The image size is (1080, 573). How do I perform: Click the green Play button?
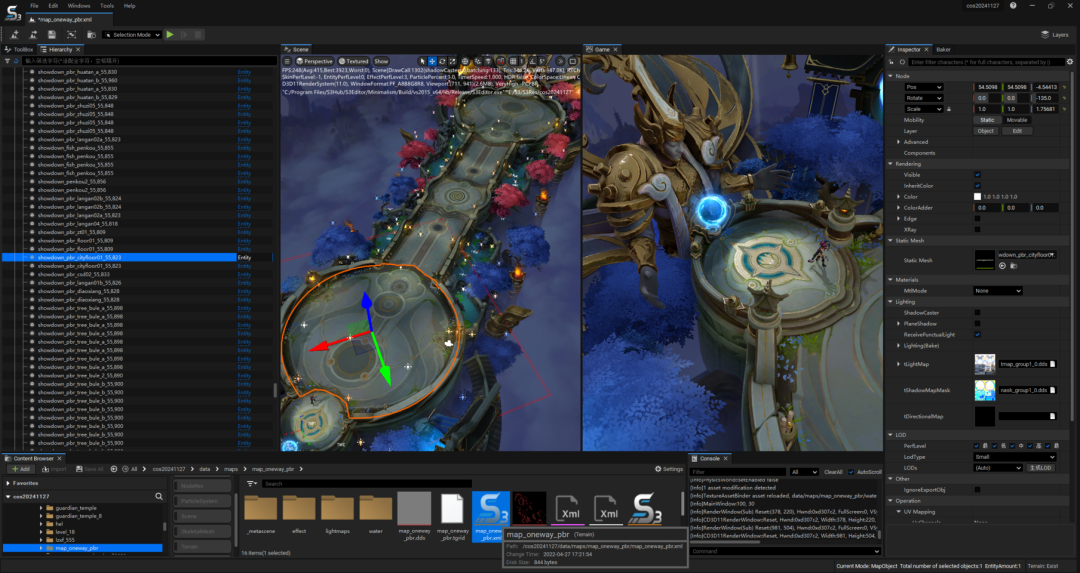click(x=169, y=34)
